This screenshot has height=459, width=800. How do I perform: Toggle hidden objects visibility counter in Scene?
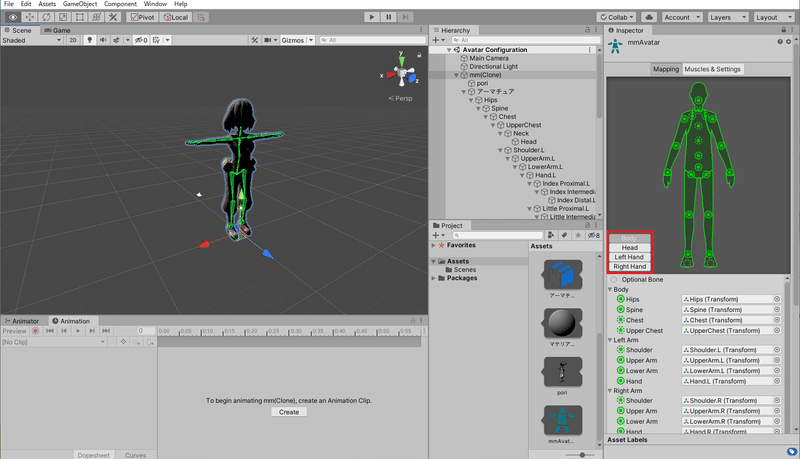(141, 40)
